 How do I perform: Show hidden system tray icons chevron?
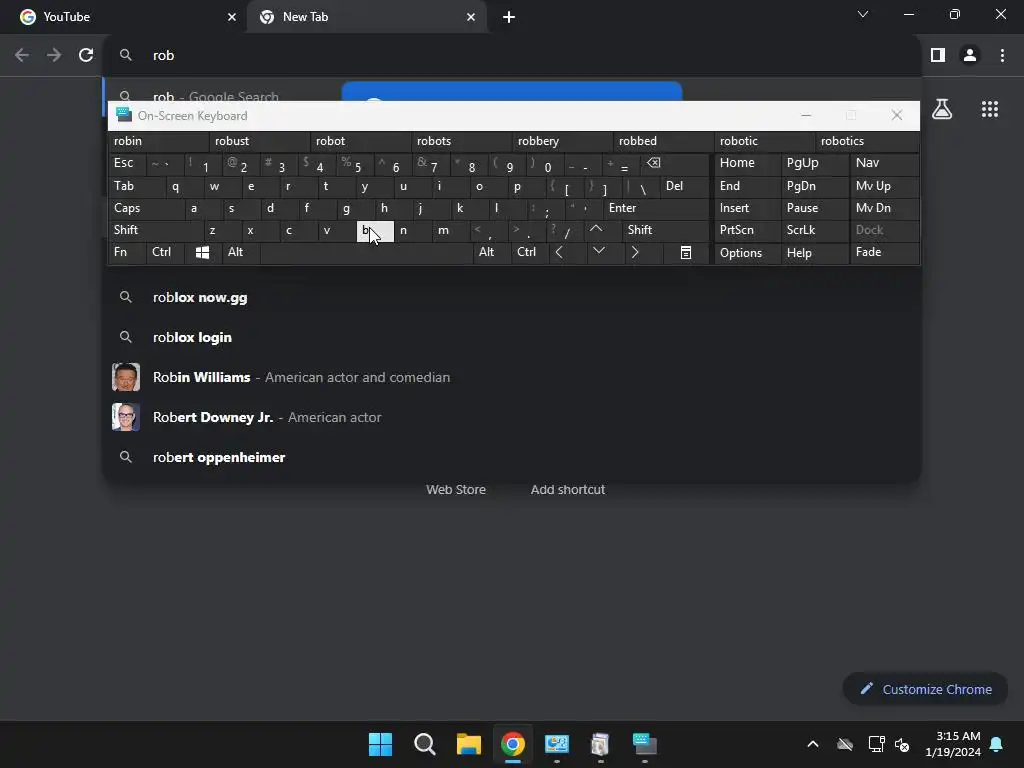pyautogui.click(x=812, y=744)
